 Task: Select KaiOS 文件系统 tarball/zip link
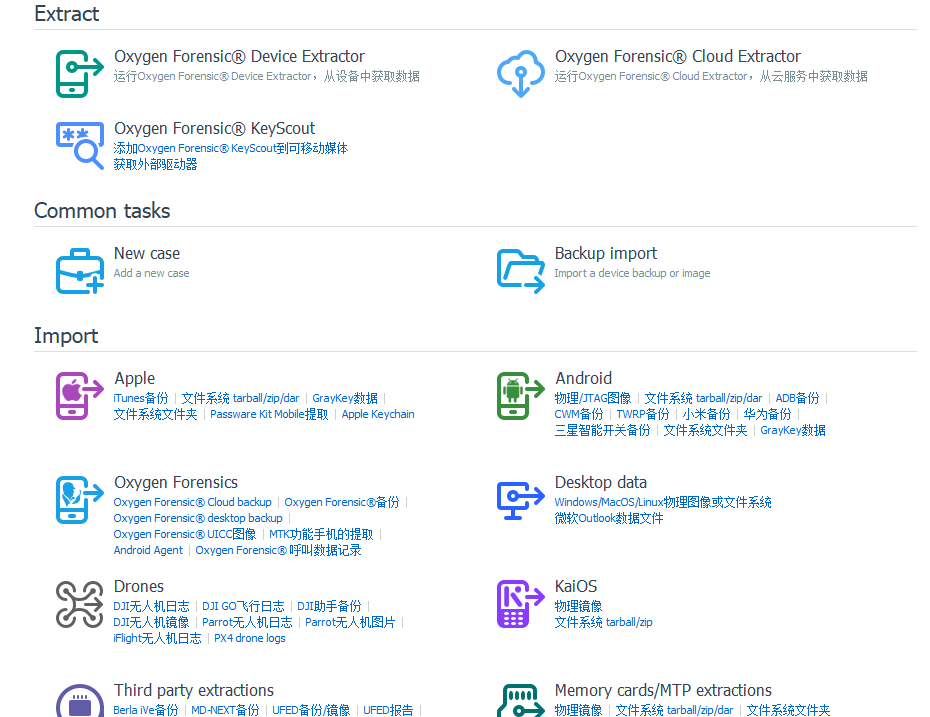pos(603,622)
